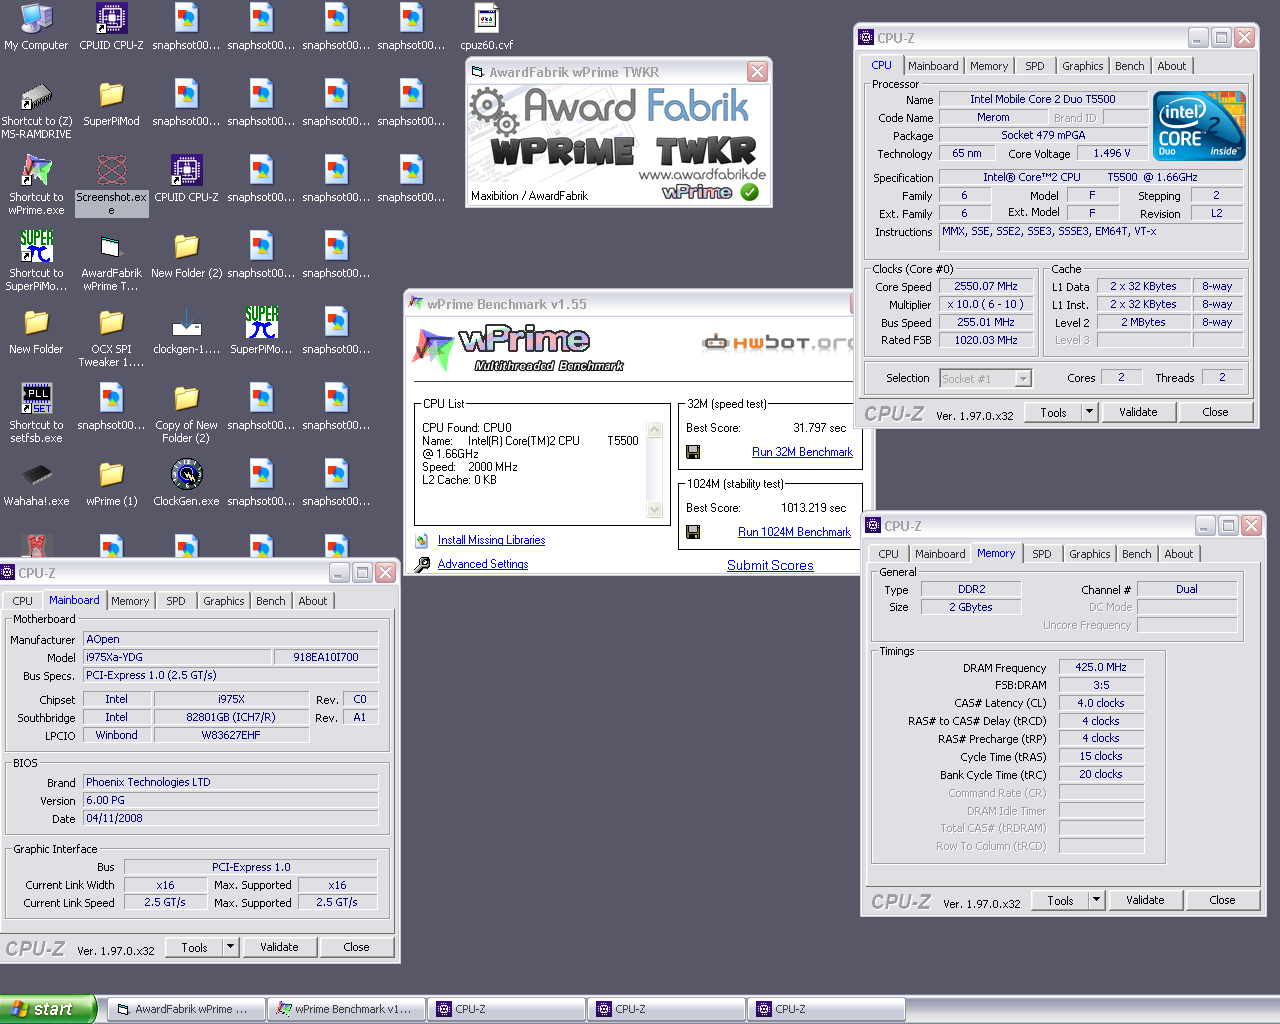Switch to AwardFabrik wPrime taskbar item
Image resolution: width=1280 pixels, height=1024 pixels.
186,1009
